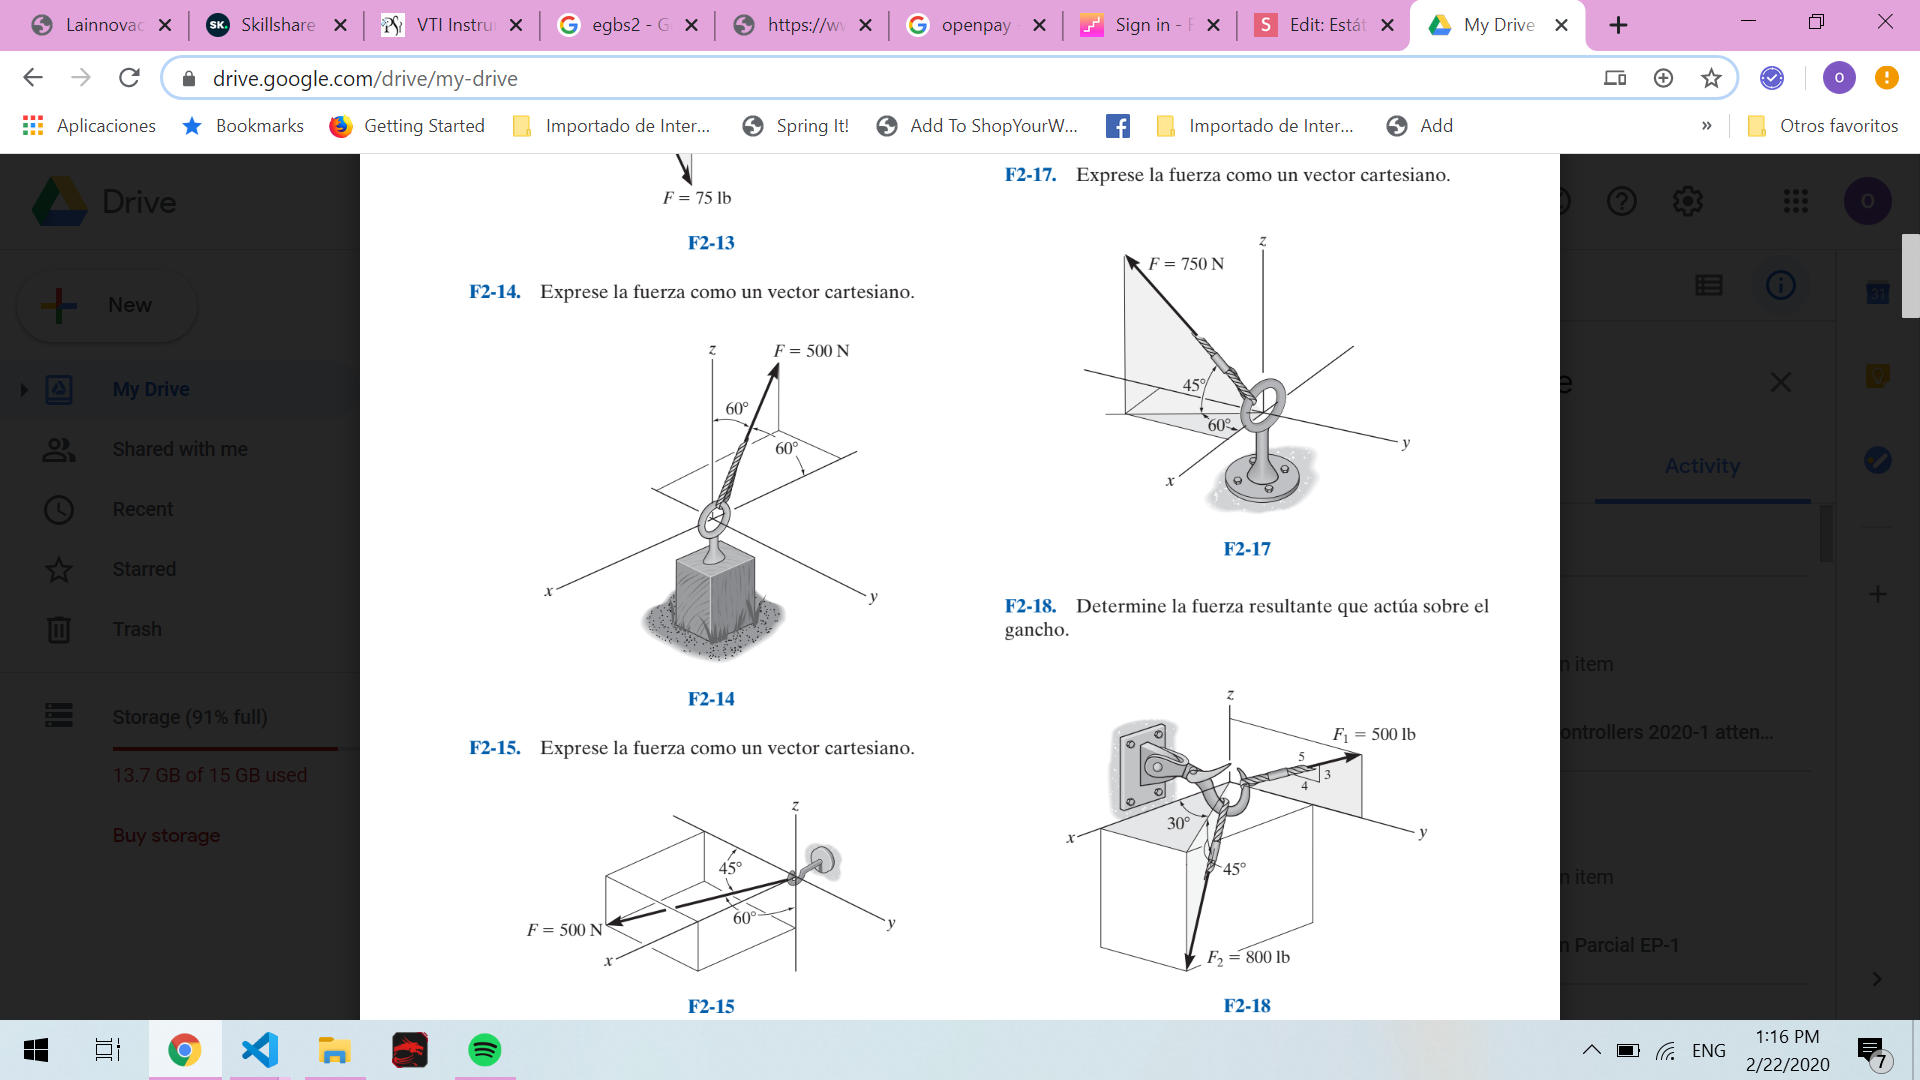
Task: Open Visual Studio Code from taskbar
Action: (x=259, y=1050)
